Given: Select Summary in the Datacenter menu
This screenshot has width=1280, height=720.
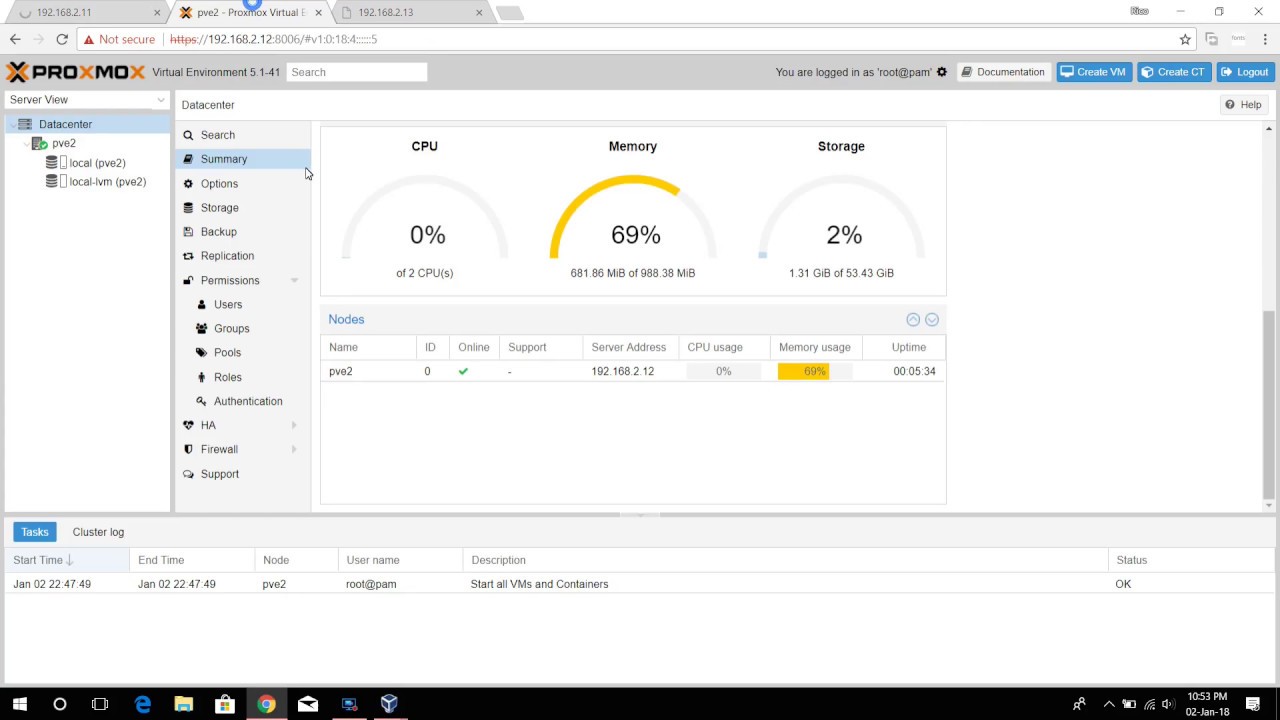Looking at the screenshot, I should (243, 159).
